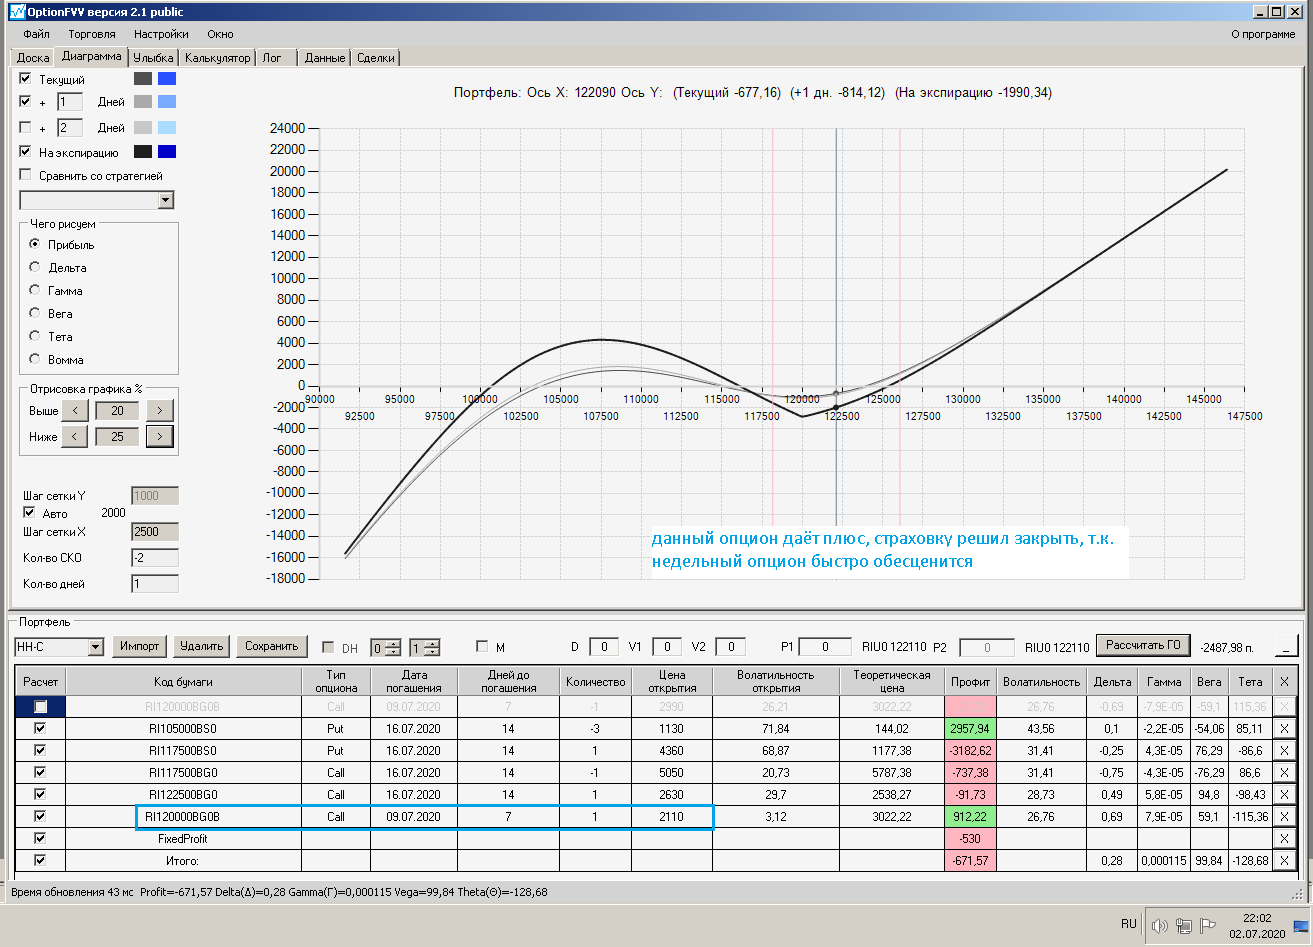Open the Action Center flag icon in the tray
This screenshot has height=947, width=1313.
(1207, 925)
